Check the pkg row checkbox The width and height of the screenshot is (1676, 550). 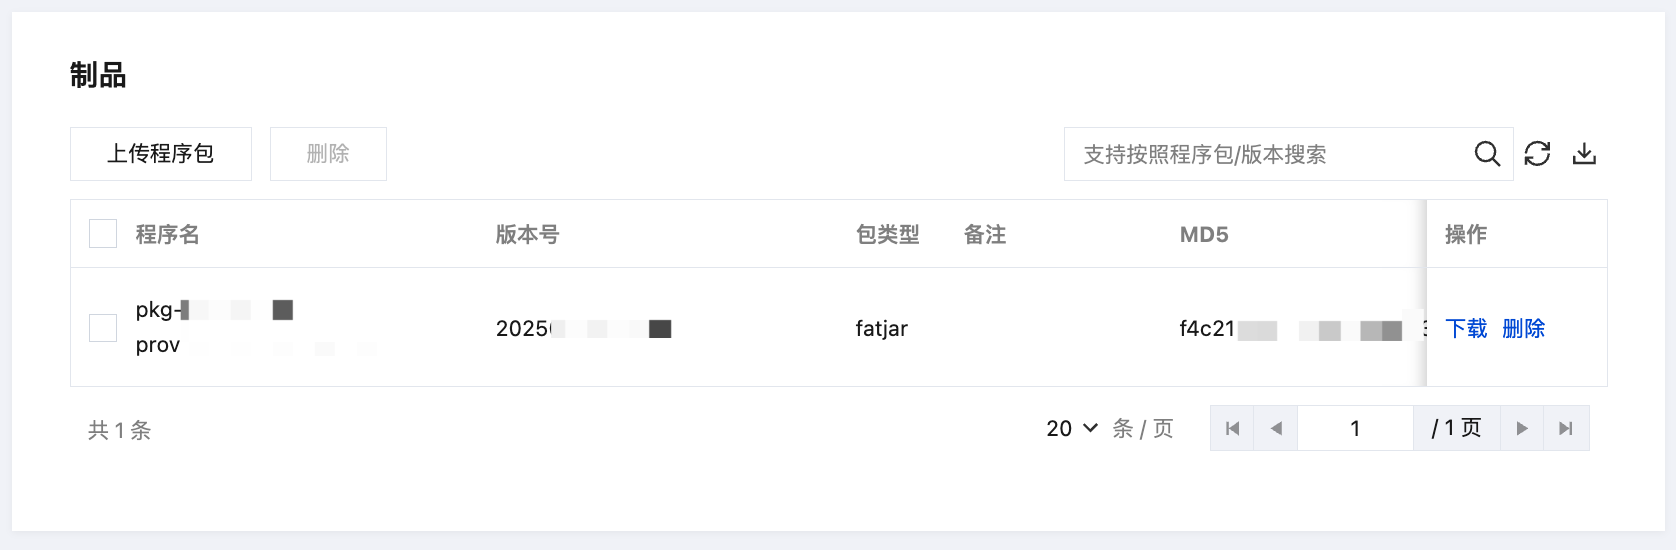103,328
